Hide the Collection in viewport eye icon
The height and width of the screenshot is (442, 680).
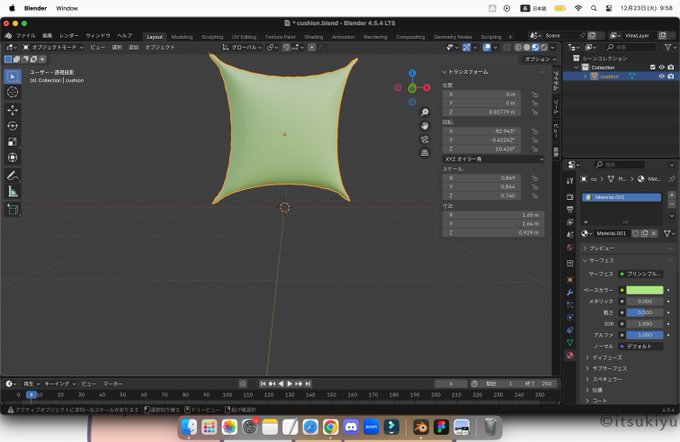tap(662, 67)
